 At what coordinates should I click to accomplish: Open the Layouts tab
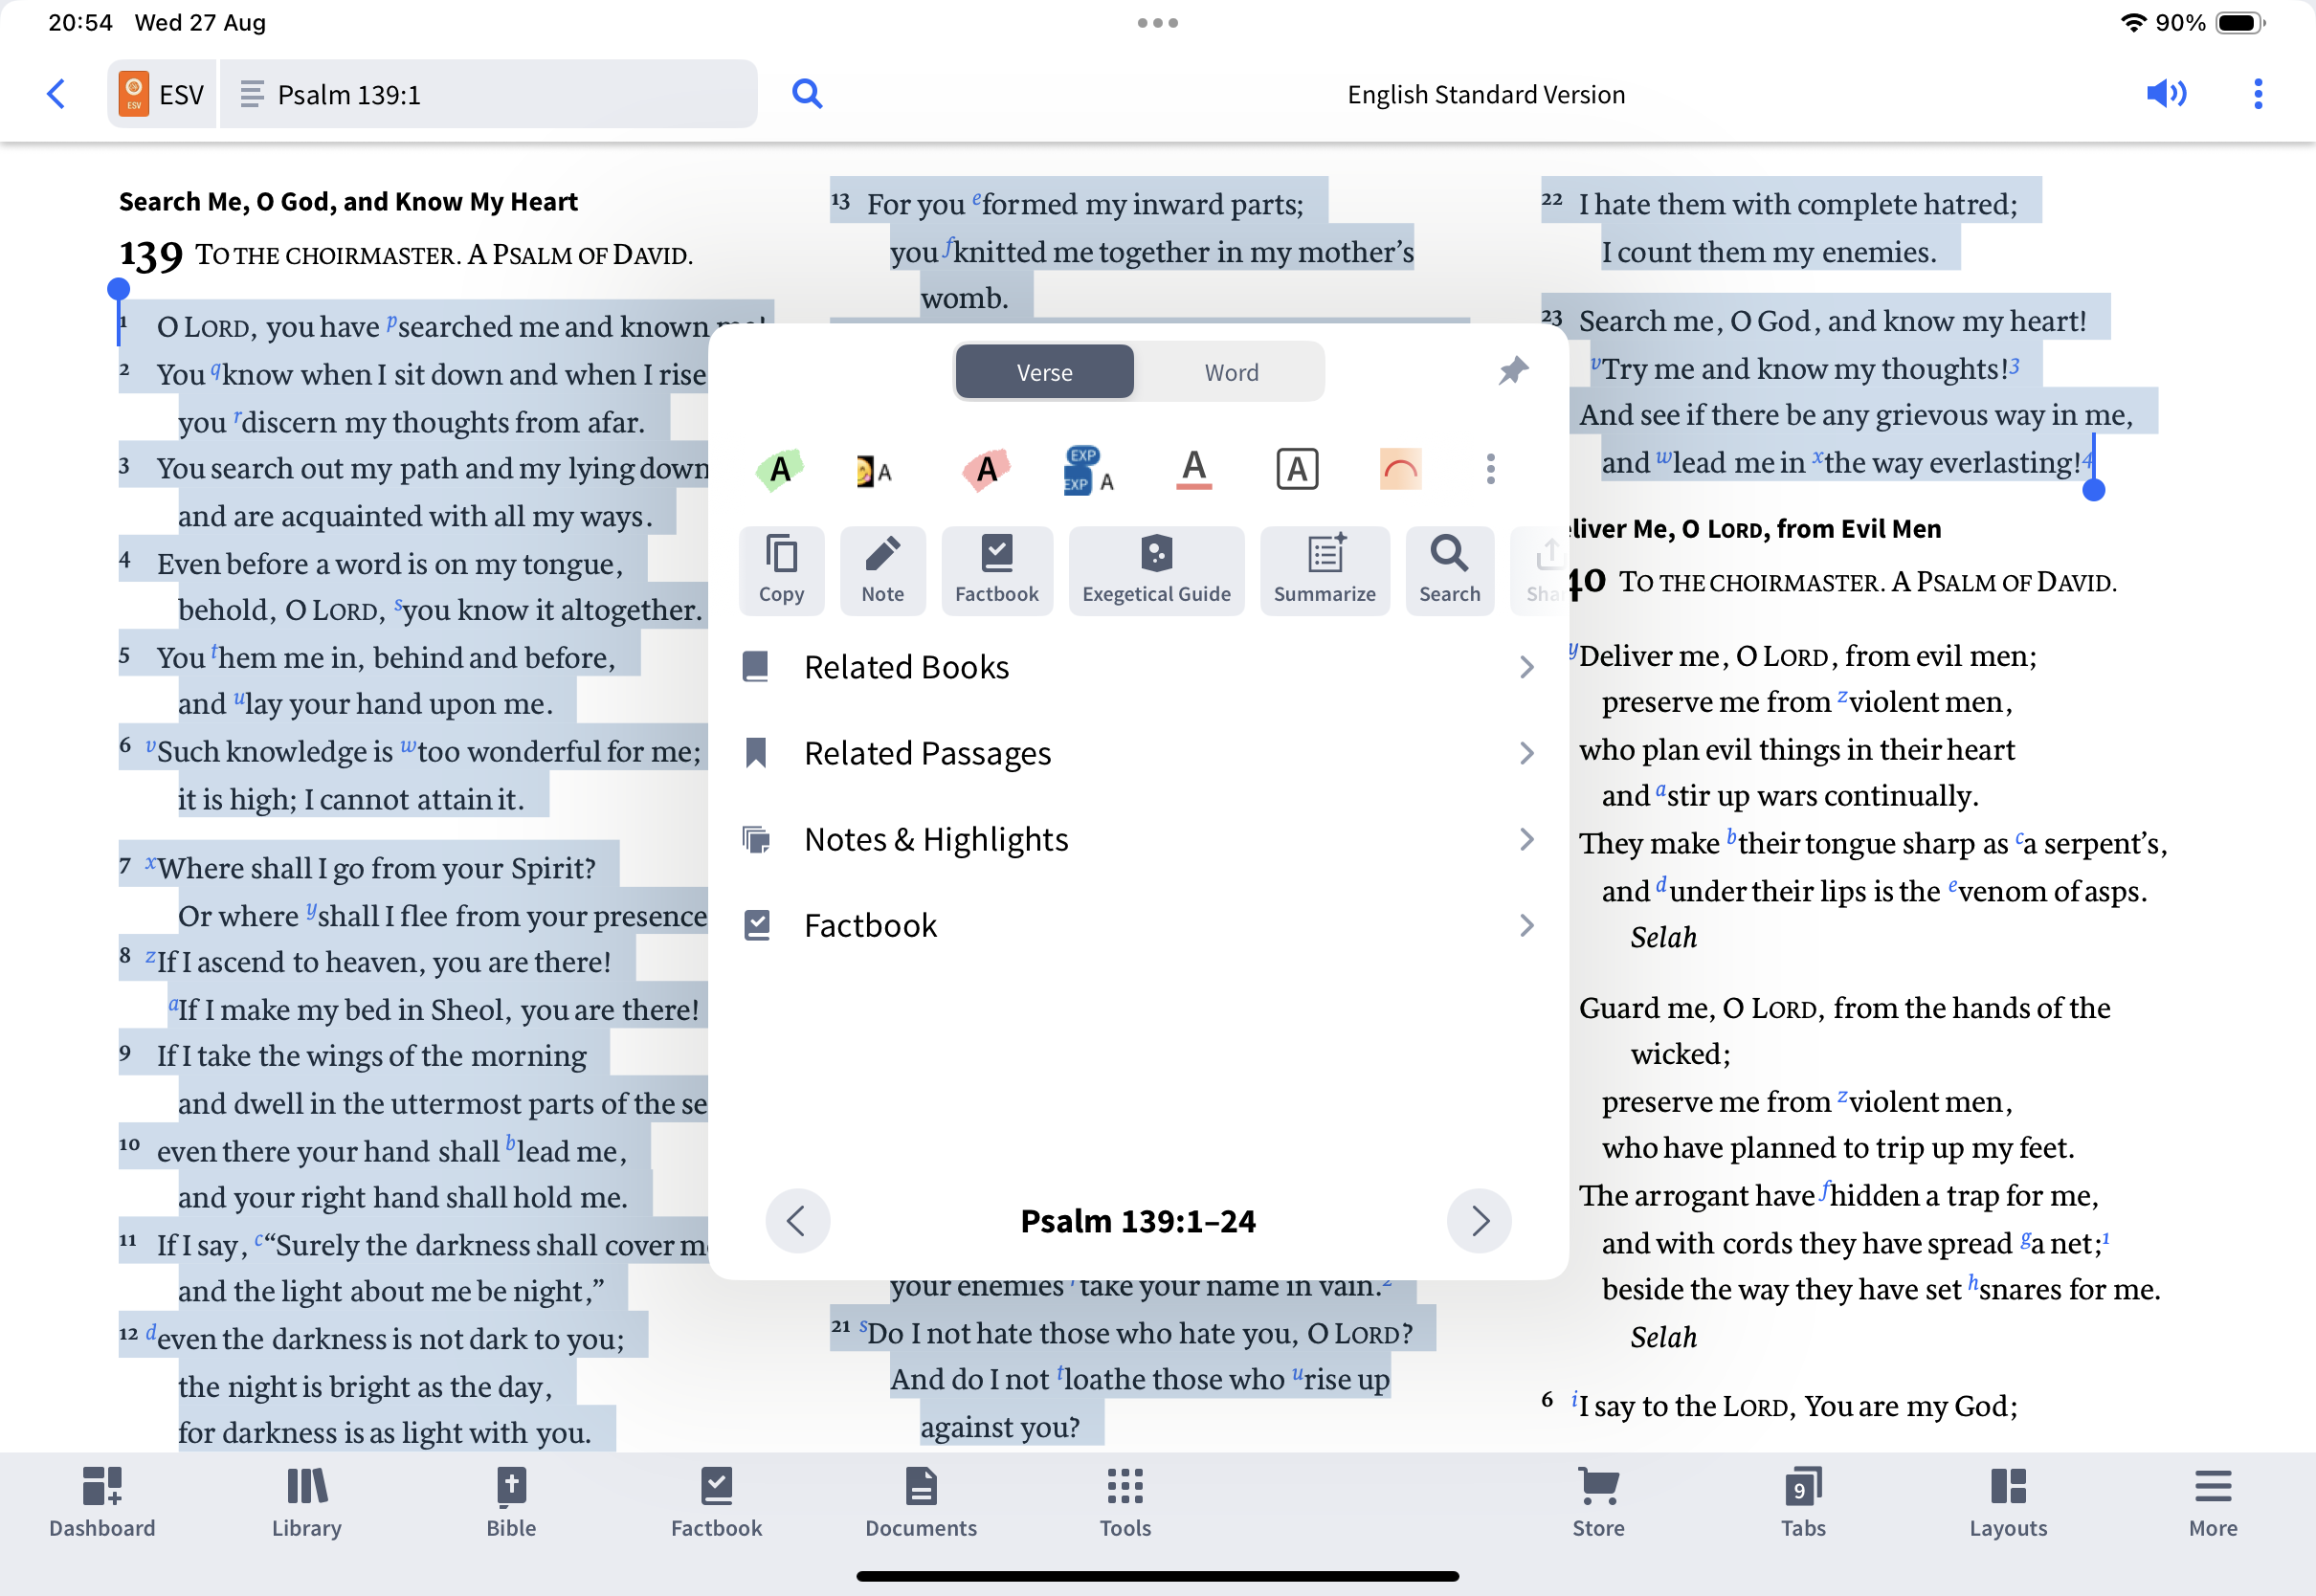coord(2008,1502)
